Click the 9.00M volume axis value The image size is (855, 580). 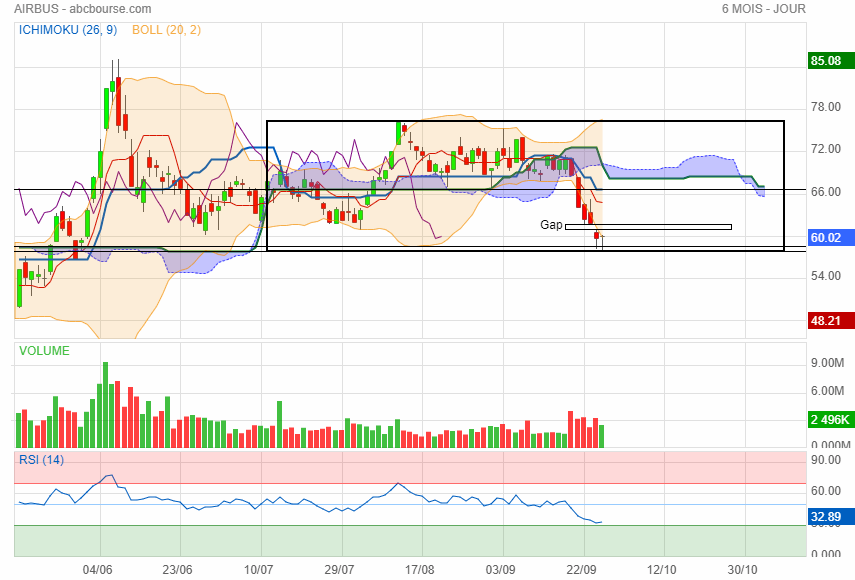(827, 363)
